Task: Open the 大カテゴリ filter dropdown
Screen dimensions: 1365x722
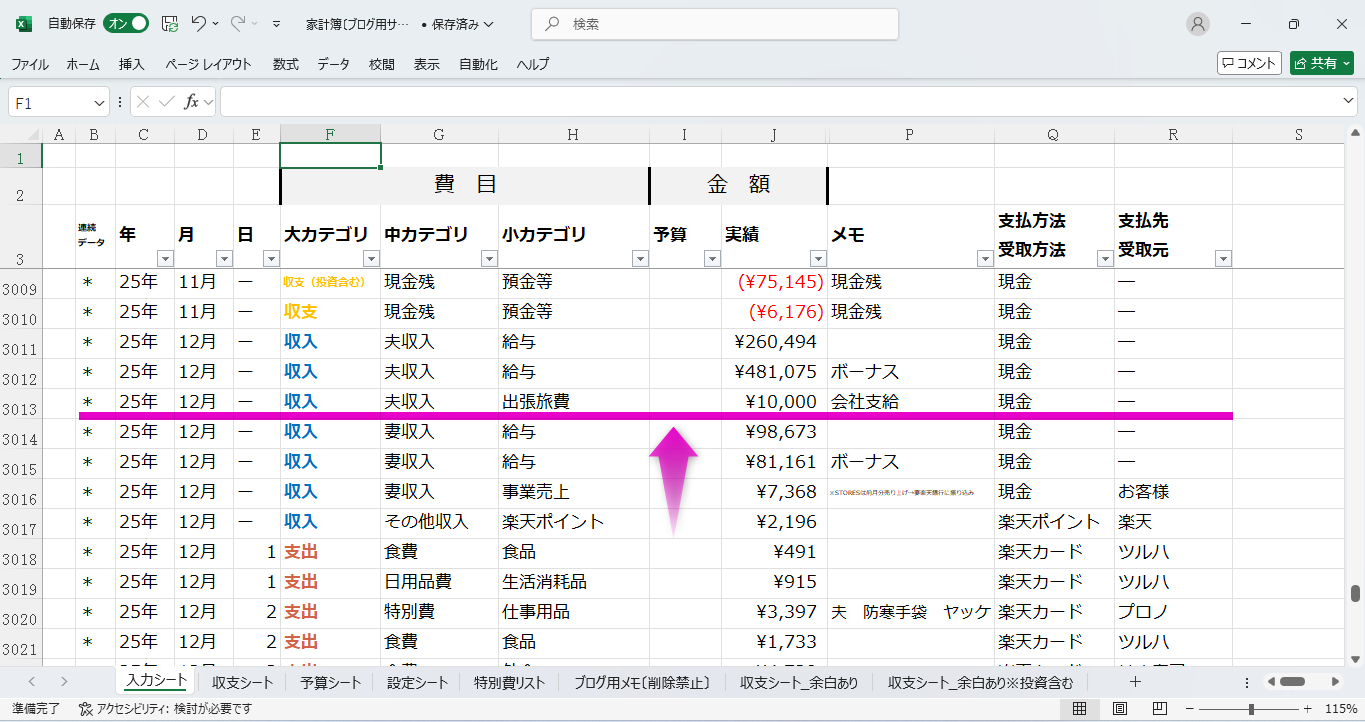Action: tap(370, 259)
